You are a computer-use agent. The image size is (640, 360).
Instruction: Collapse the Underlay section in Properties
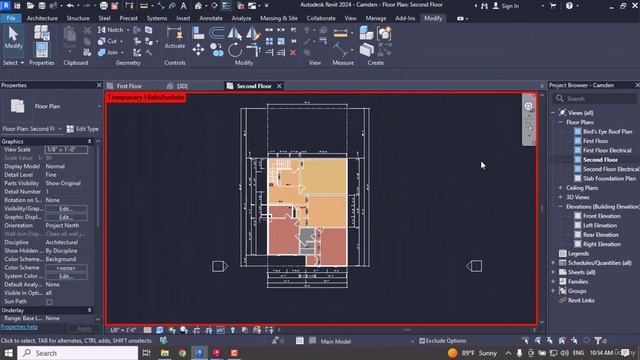[x=89, y=310]
